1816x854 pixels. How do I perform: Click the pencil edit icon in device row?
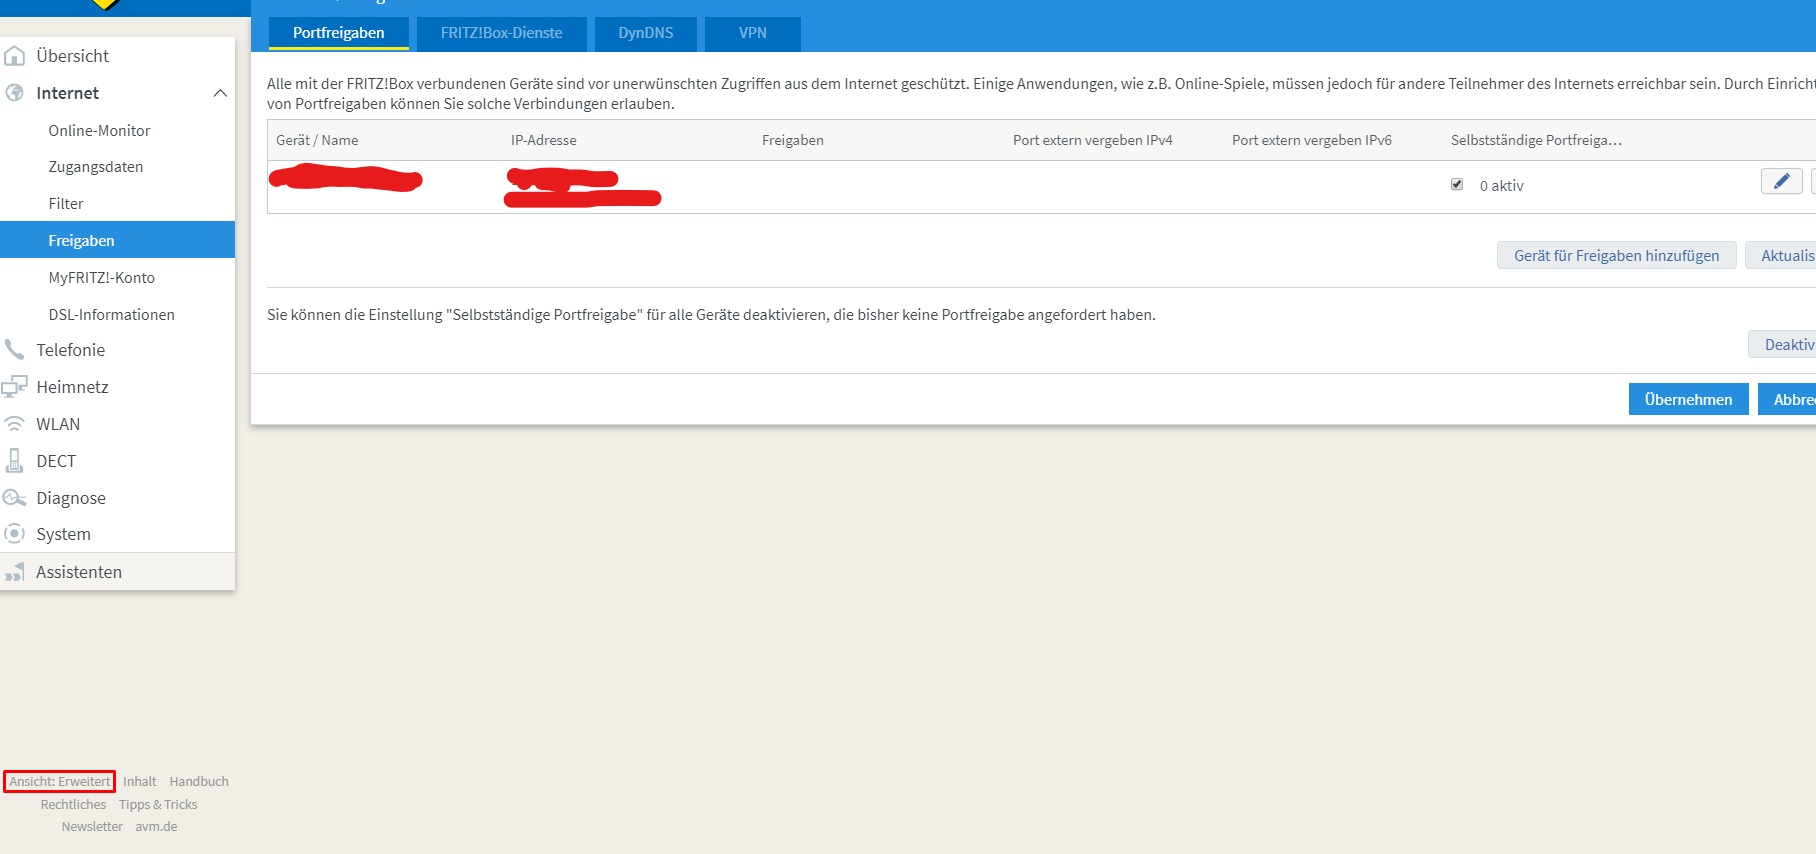[1781, 181]
